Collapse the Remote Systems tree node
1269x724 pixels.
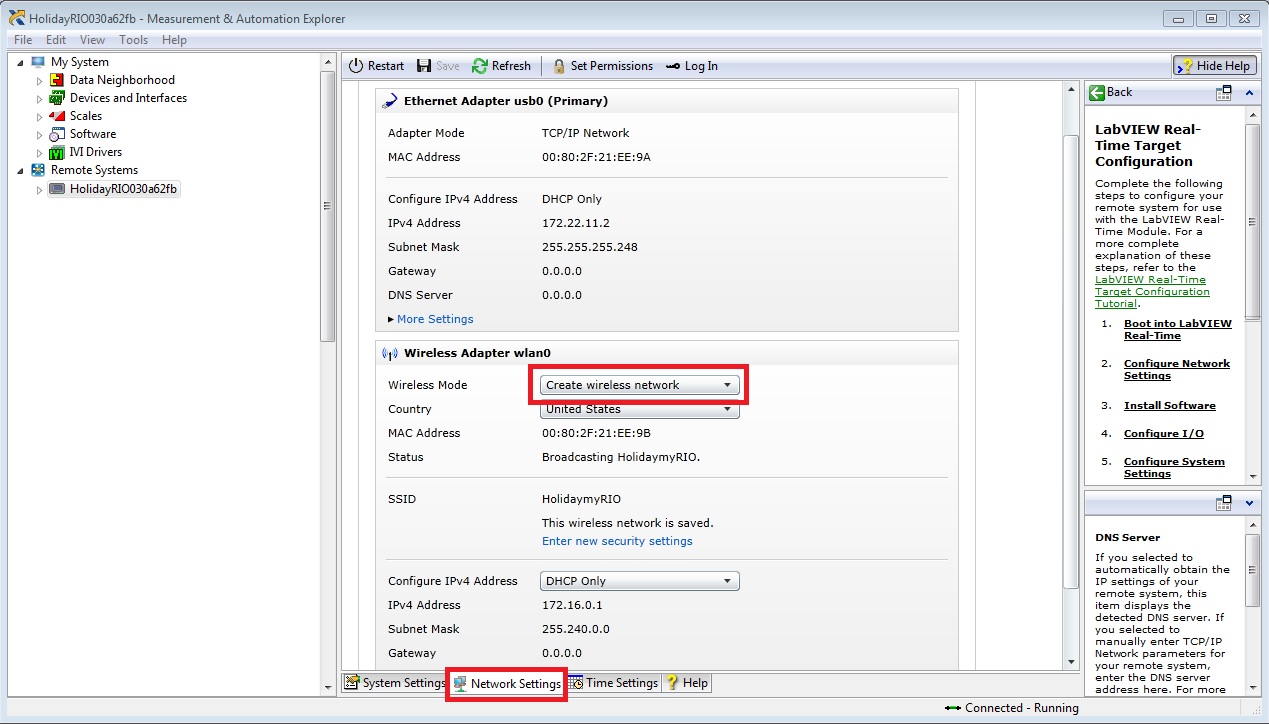(x=21, y=170)
